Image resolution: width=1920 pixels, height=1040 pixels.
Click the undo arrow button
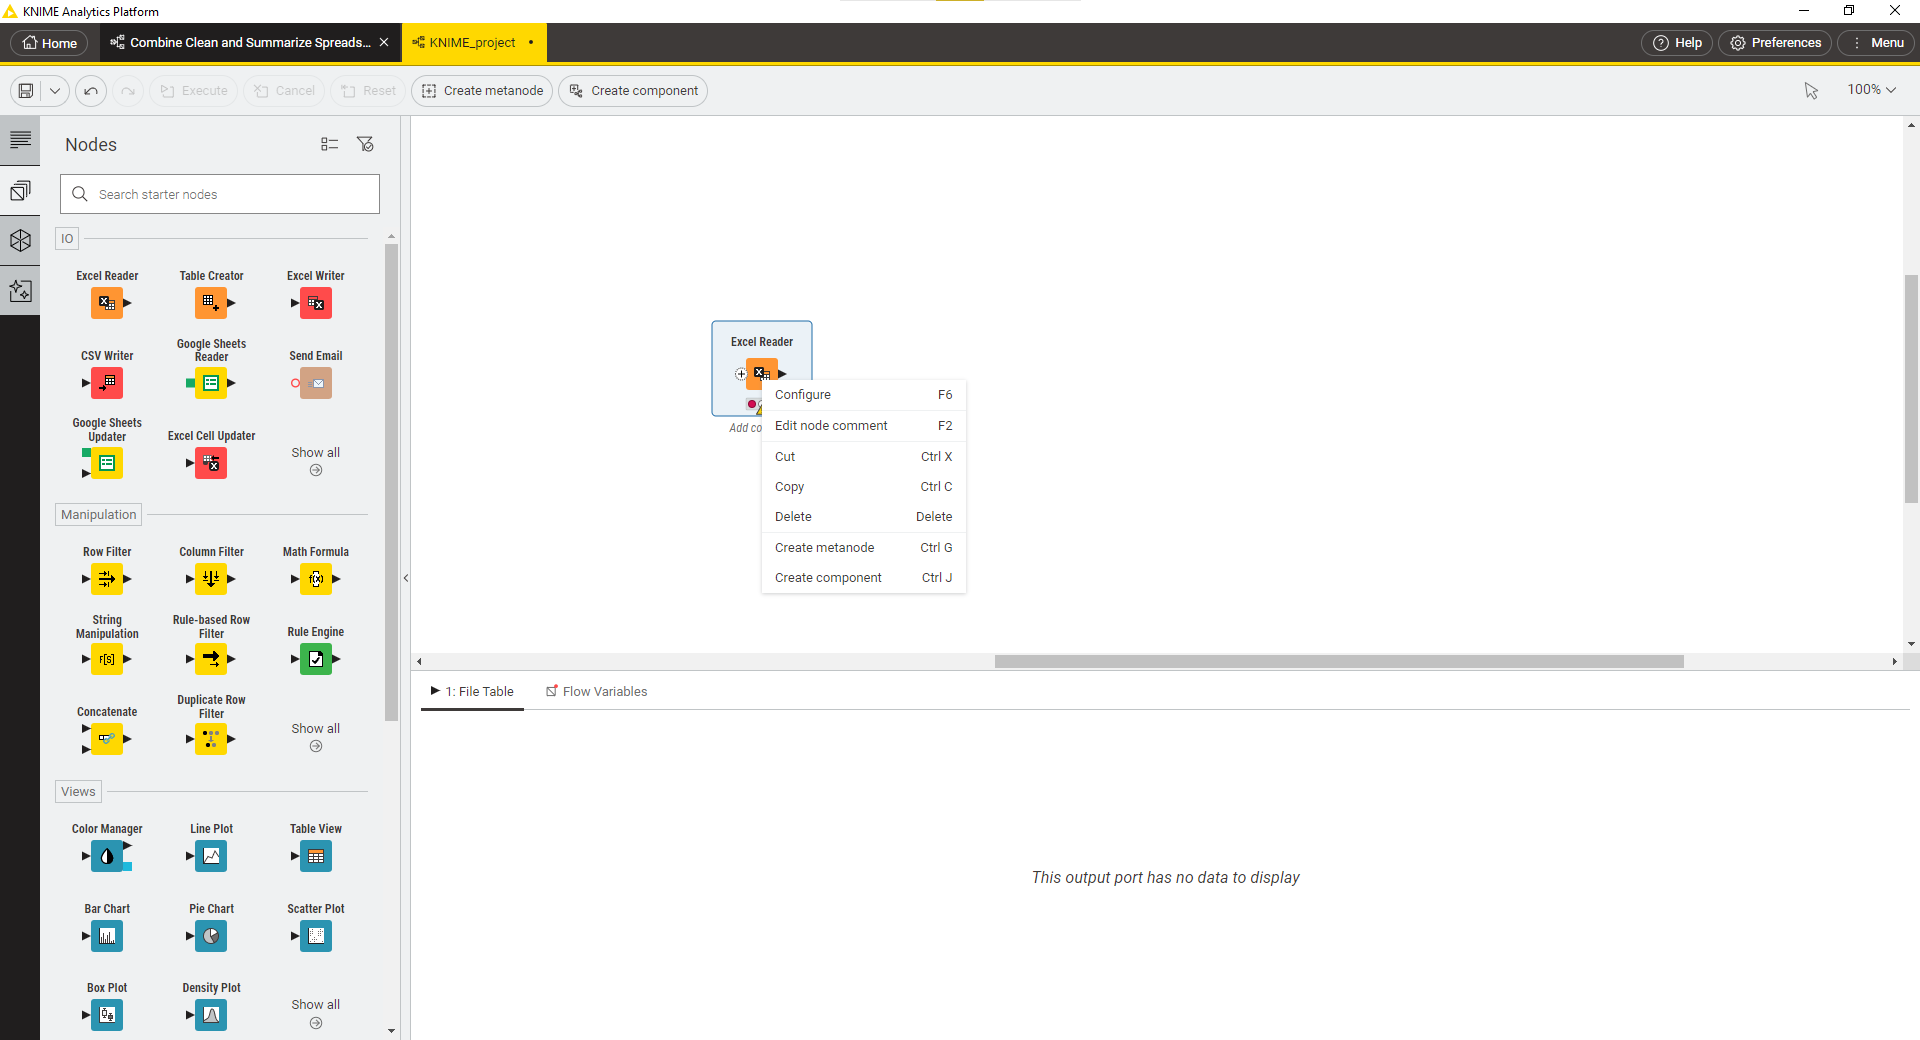click(x=91, y=91)
